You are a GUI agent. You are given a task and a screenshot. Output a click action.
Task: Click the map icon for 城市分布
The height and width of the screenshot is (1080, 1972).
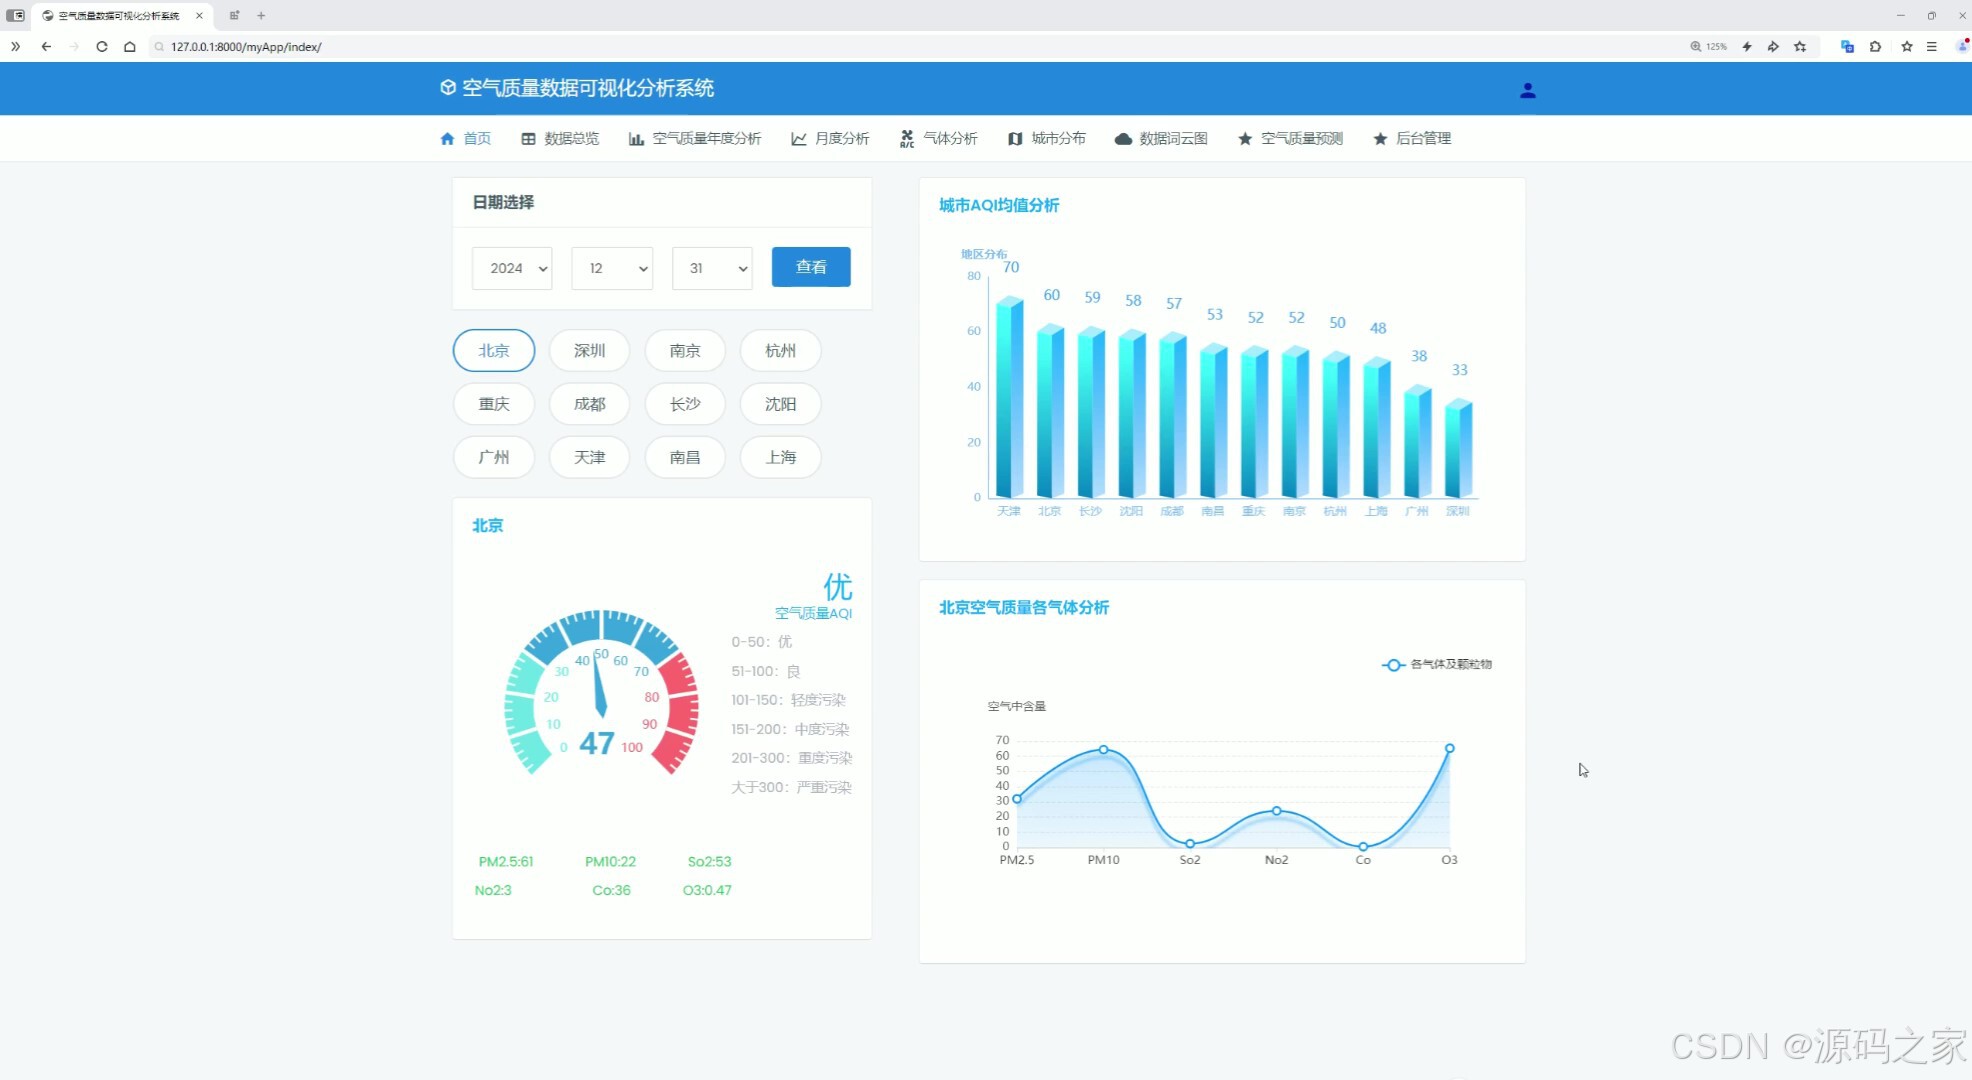[x=1015, y=139]
